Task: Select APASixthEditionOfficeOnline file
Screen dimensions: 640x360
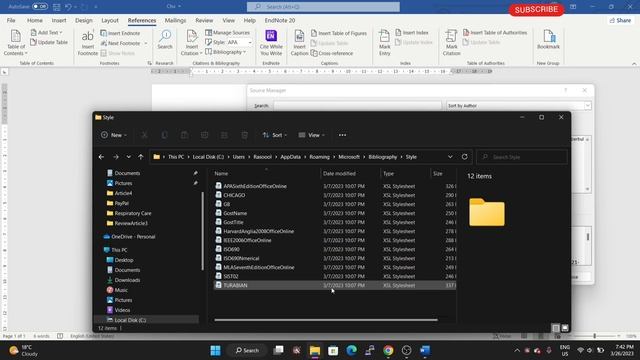Action: pyautogui.click(x=335, y=186)
